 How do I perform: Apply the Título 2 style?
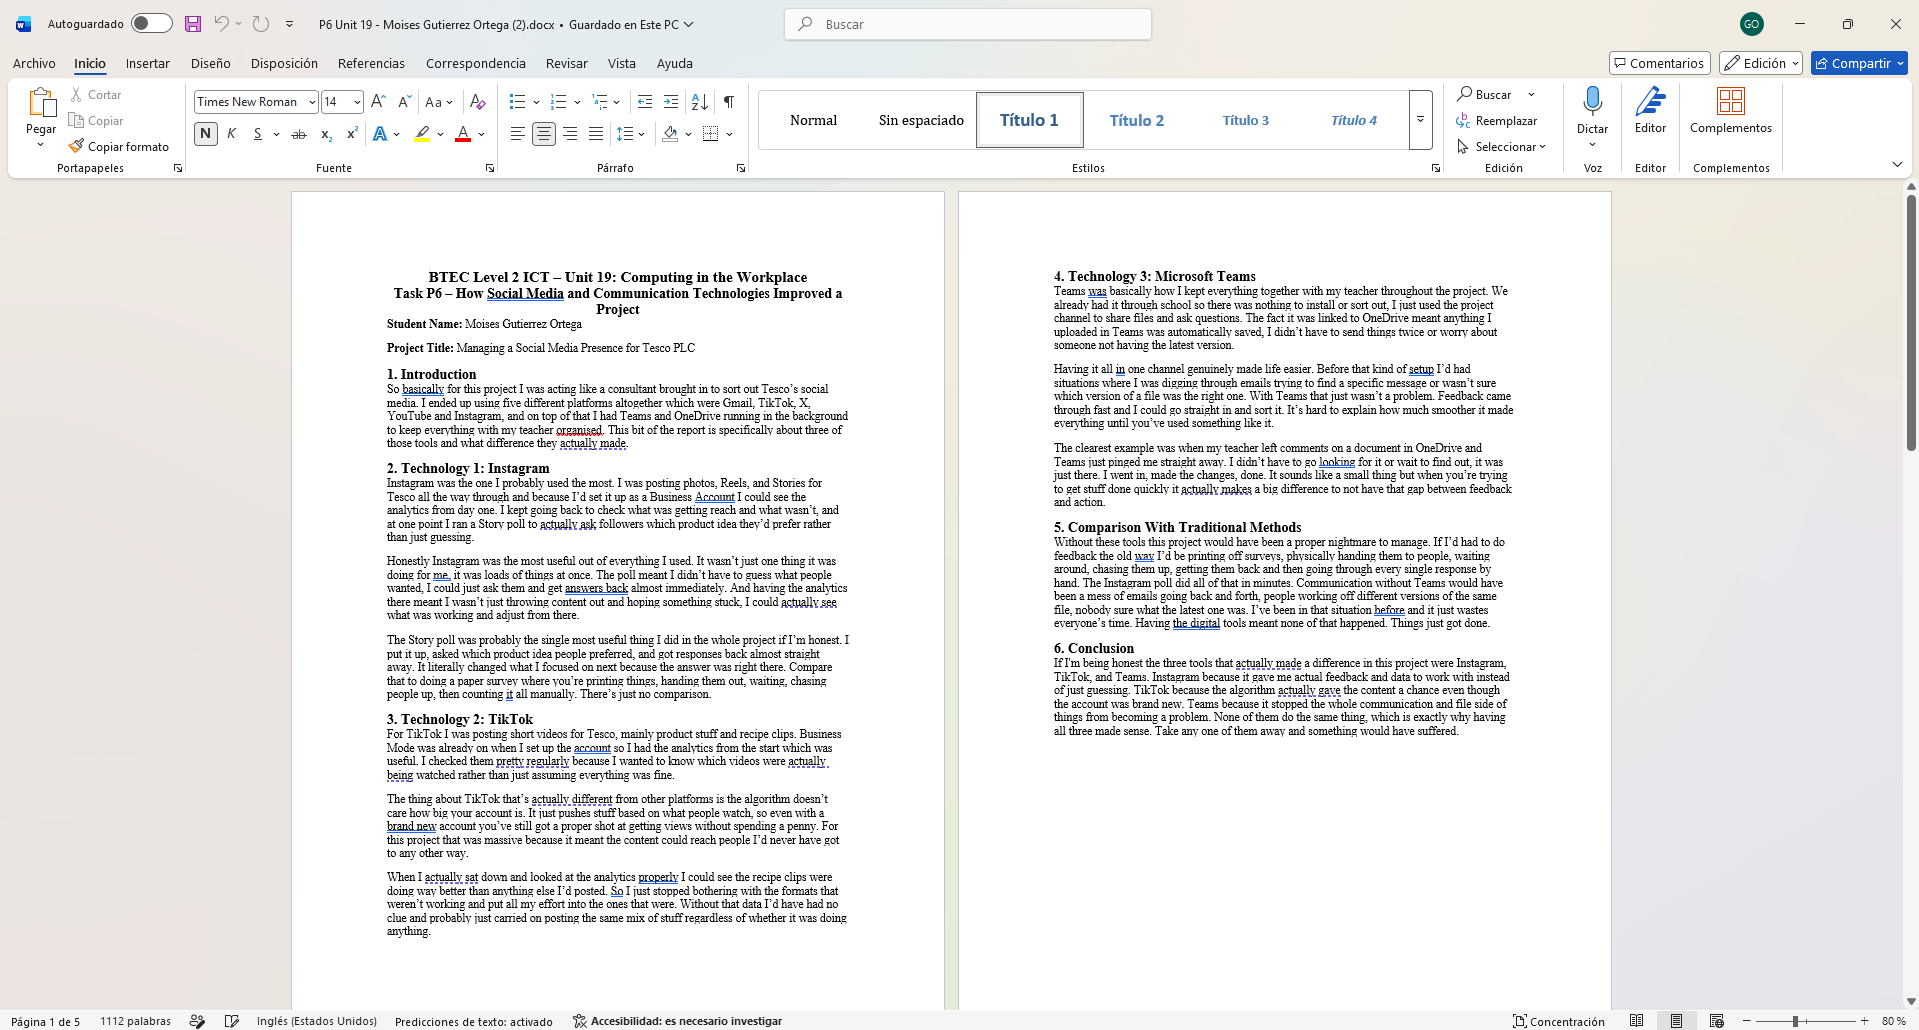[x=1137, y=120]
